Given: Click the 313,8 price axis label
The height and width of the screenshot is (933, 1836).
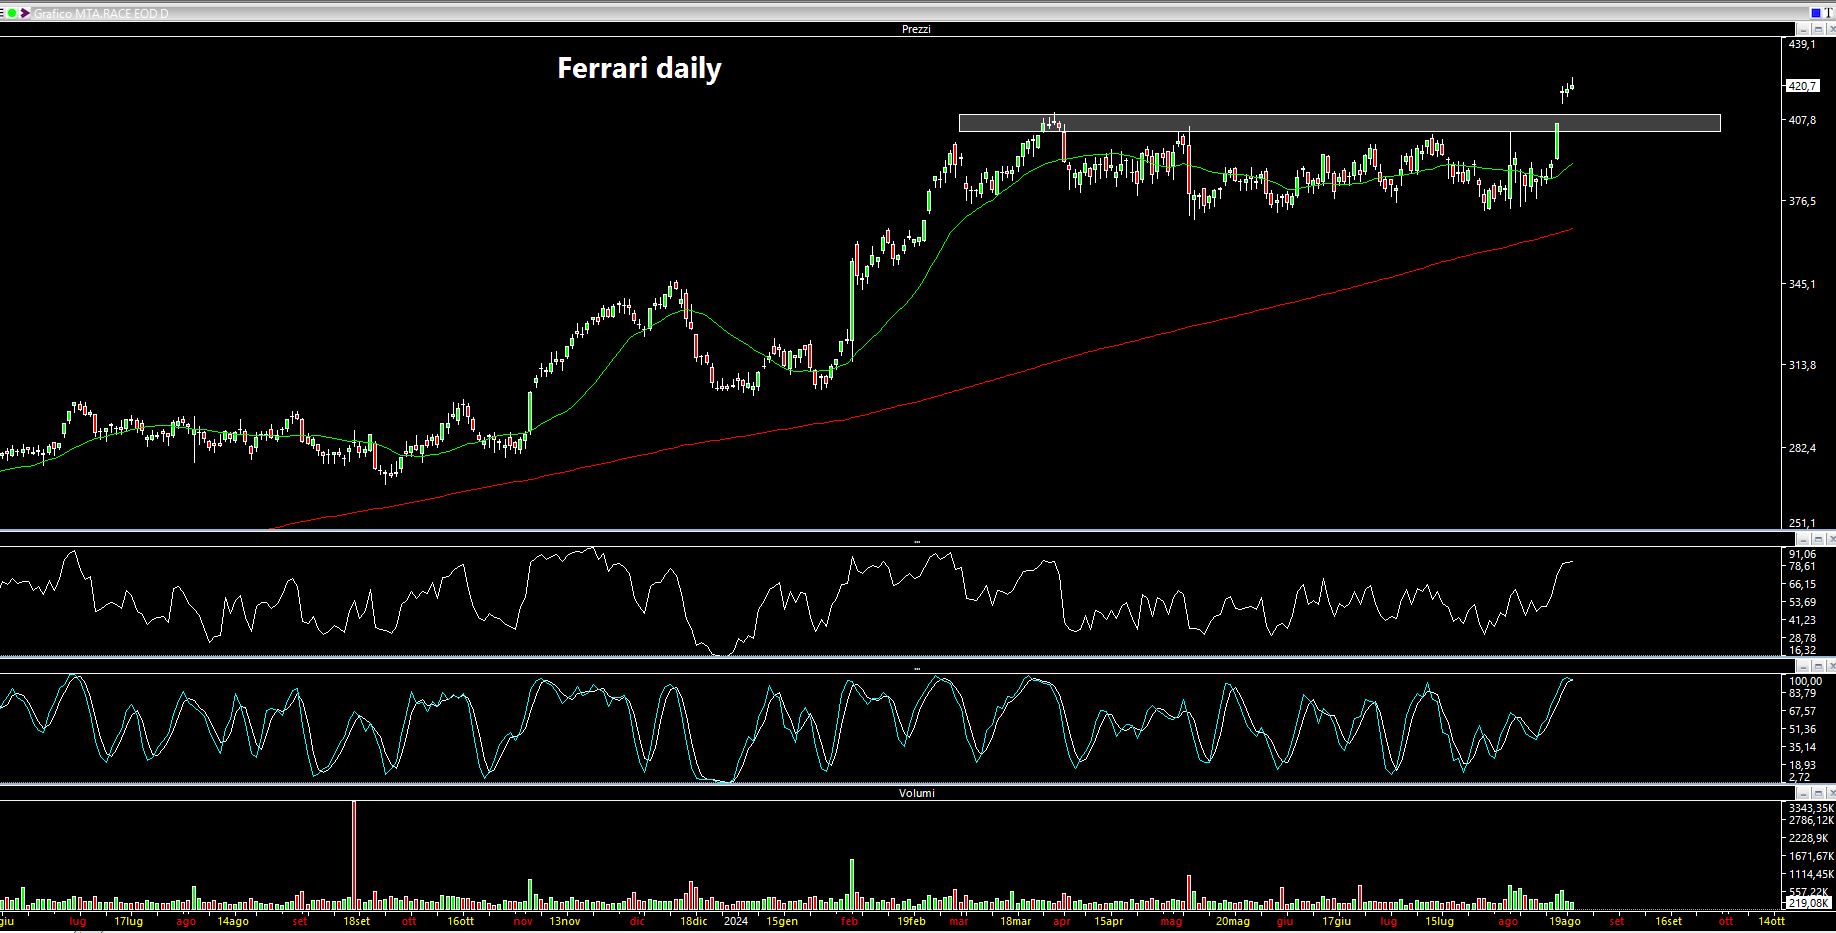Looking at the screenshot, I should (1802, 365).
